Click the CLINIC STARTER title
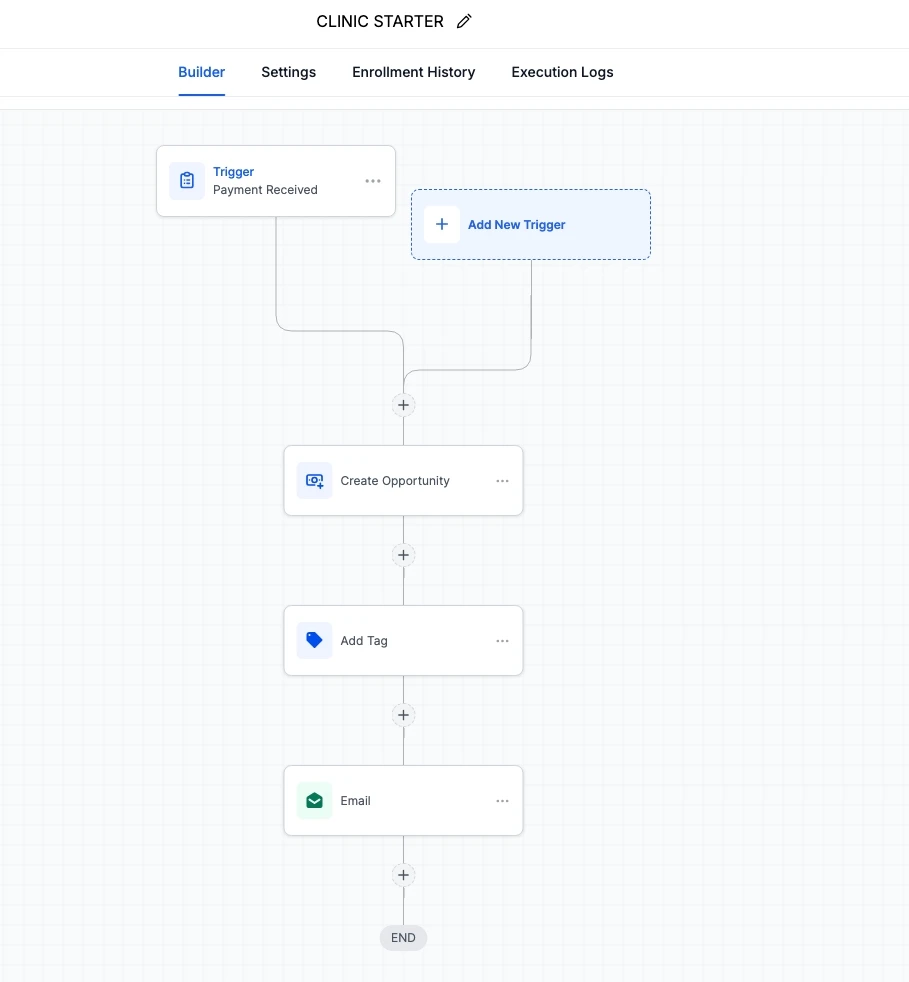Viewport: 909px width, 982px height. pos(380,21)
